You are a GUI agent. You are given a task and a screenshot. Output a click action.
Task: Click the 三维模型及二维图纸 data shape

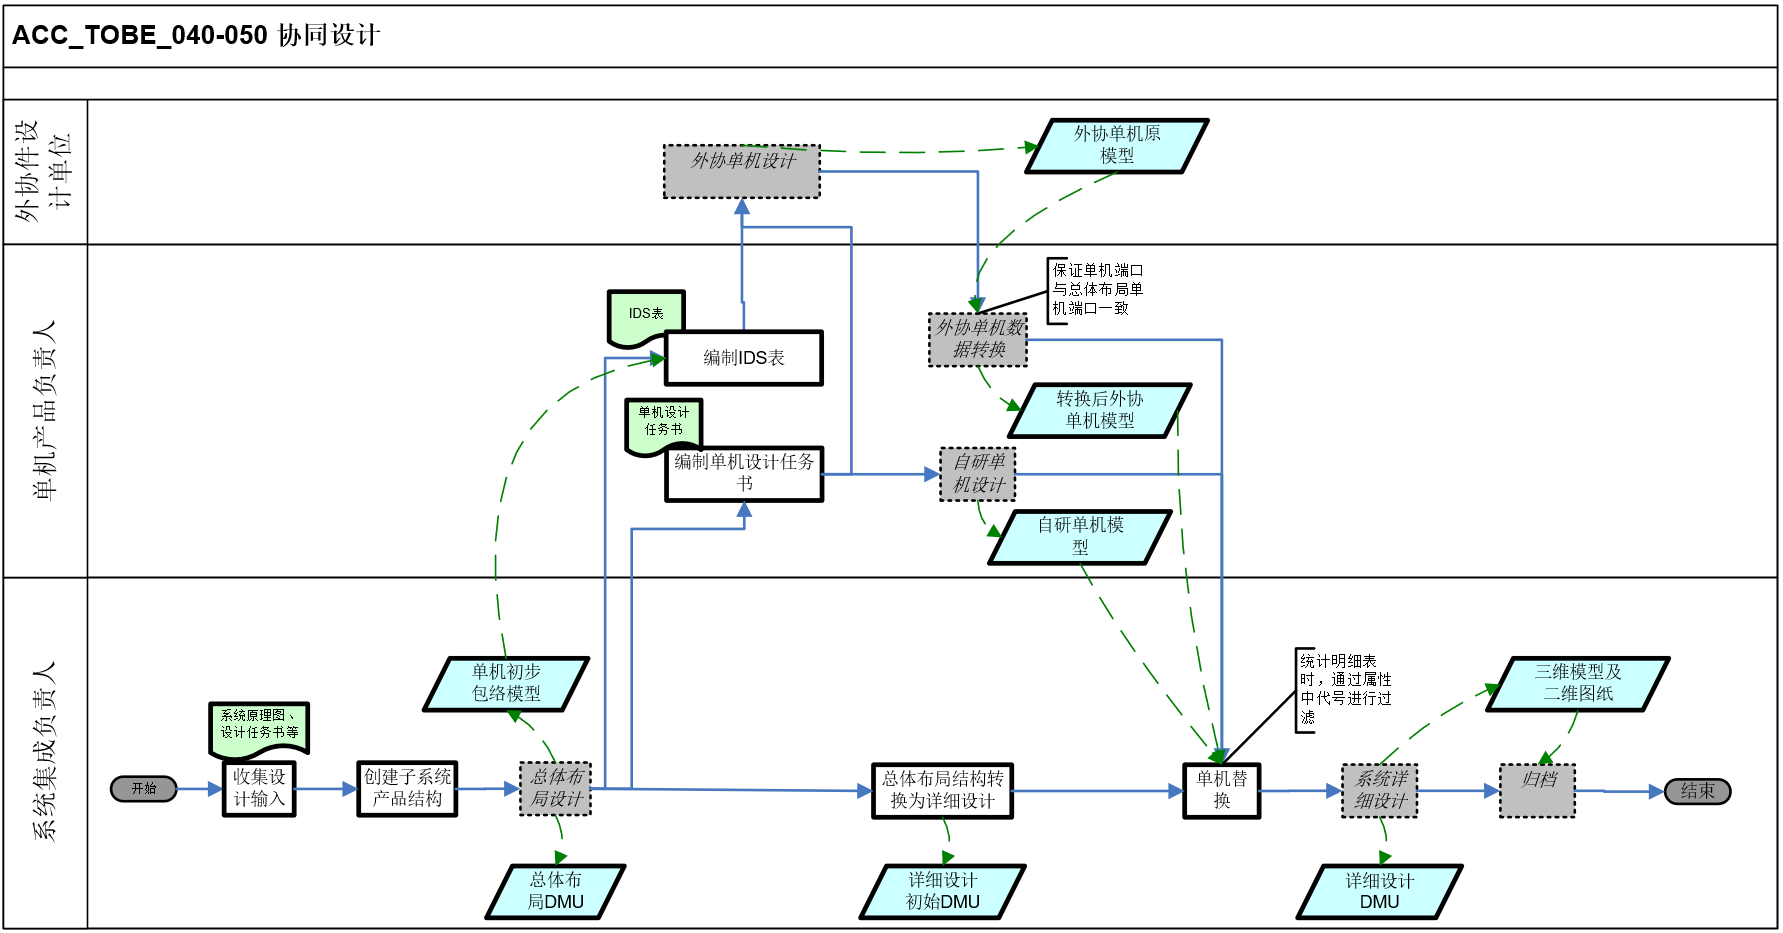pyautogui.click(x=1577, y=684)
